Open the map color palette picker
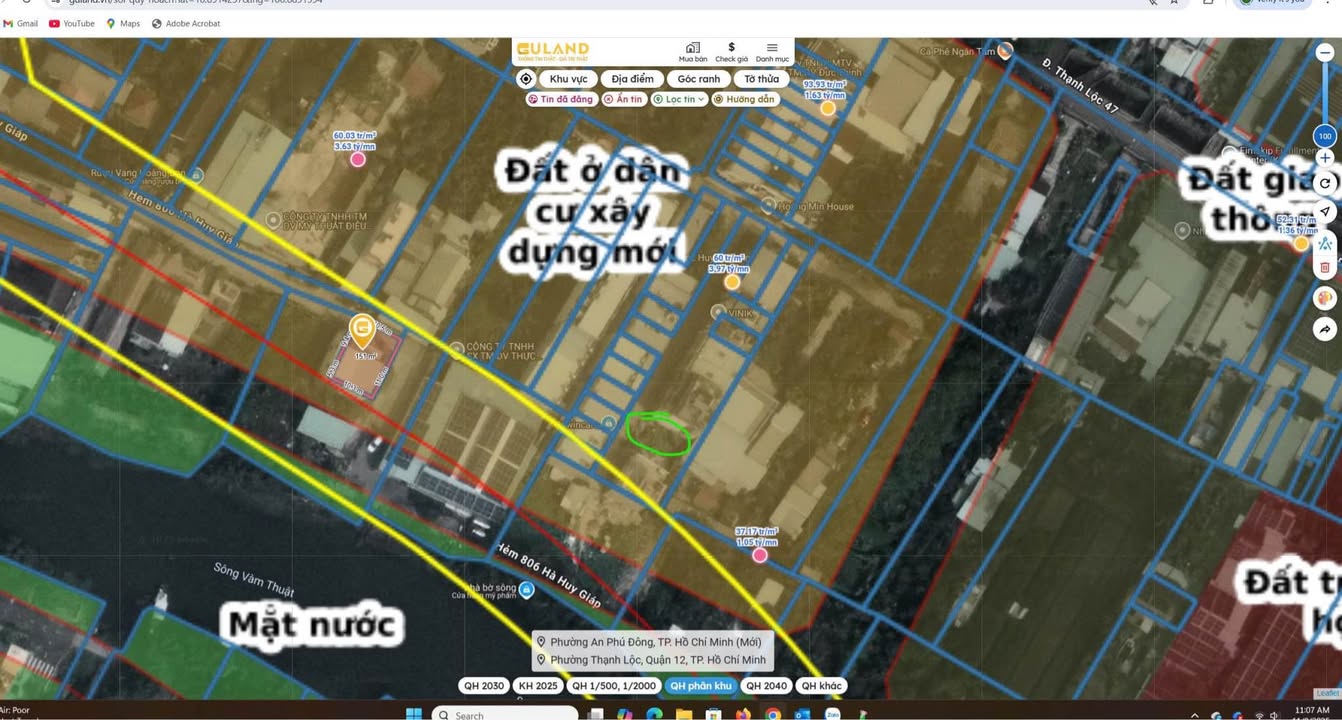Image resolution: width=1342 pixels, height=720 pixels. (x=1325, y=298)
